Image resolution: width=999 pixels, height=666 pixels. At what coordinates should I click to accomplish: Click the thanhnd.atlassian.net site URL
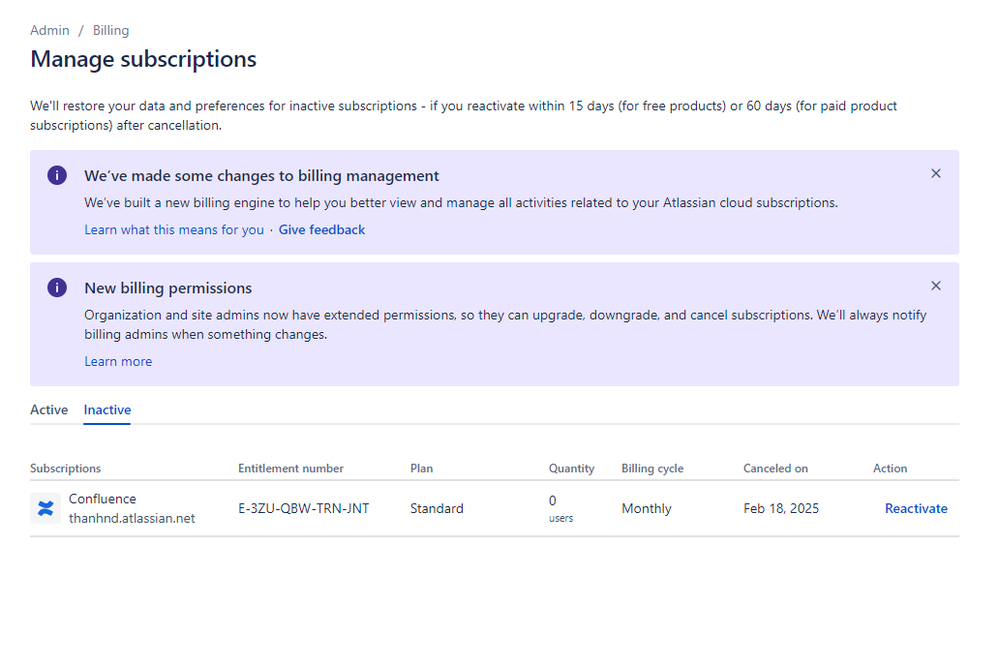(132, 518)
